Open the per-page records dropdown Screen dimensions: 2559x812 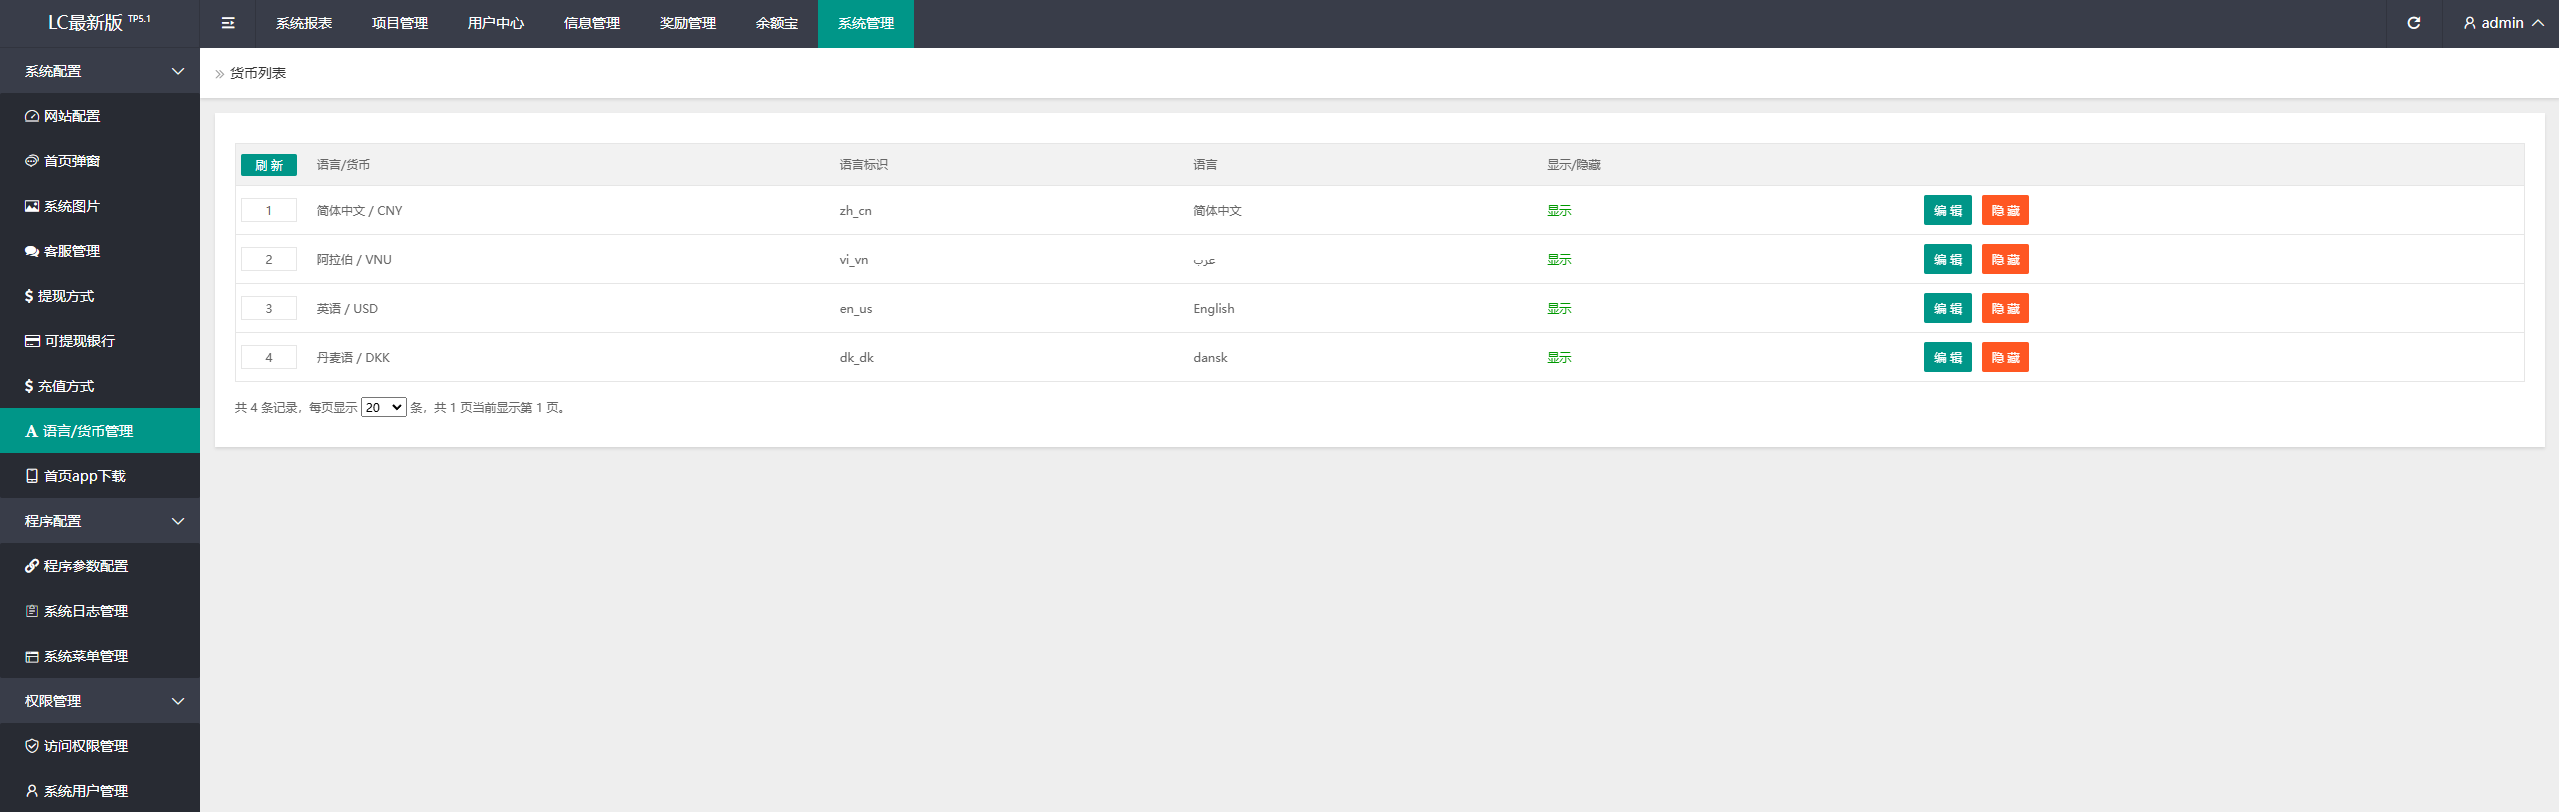coord(383,407)
